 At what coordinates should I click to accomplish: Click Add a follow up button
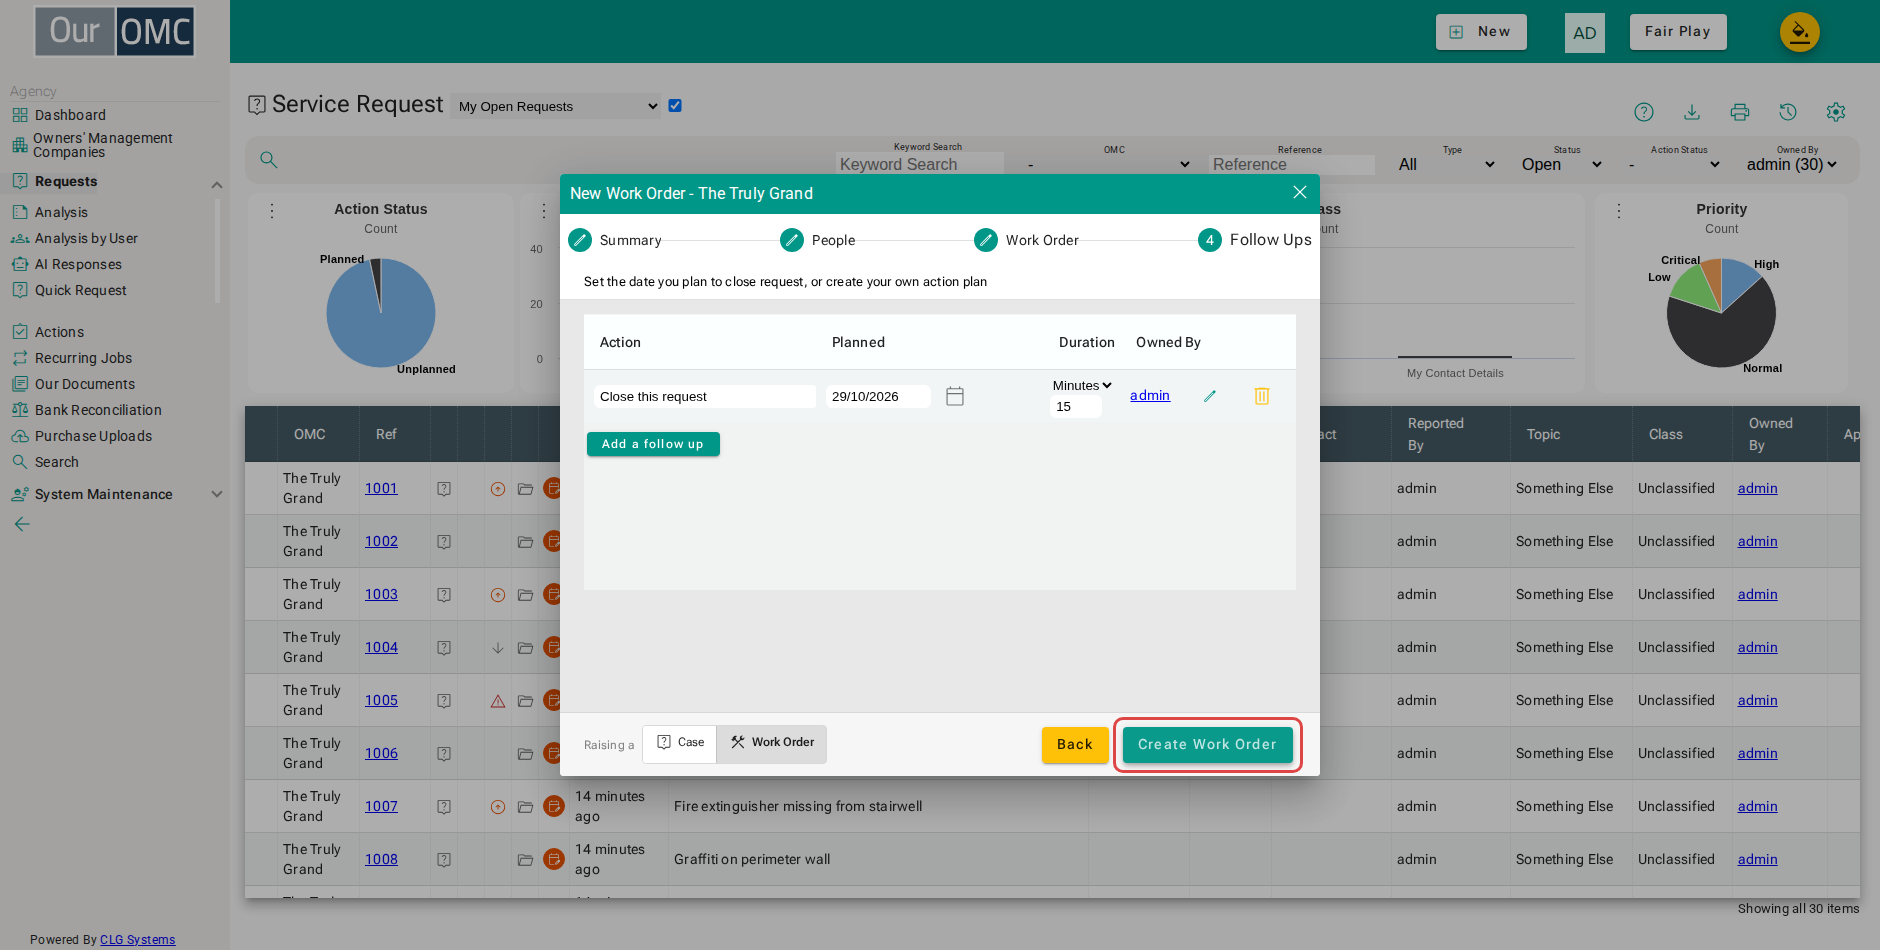pyautogui.click(x=653, y=444)
